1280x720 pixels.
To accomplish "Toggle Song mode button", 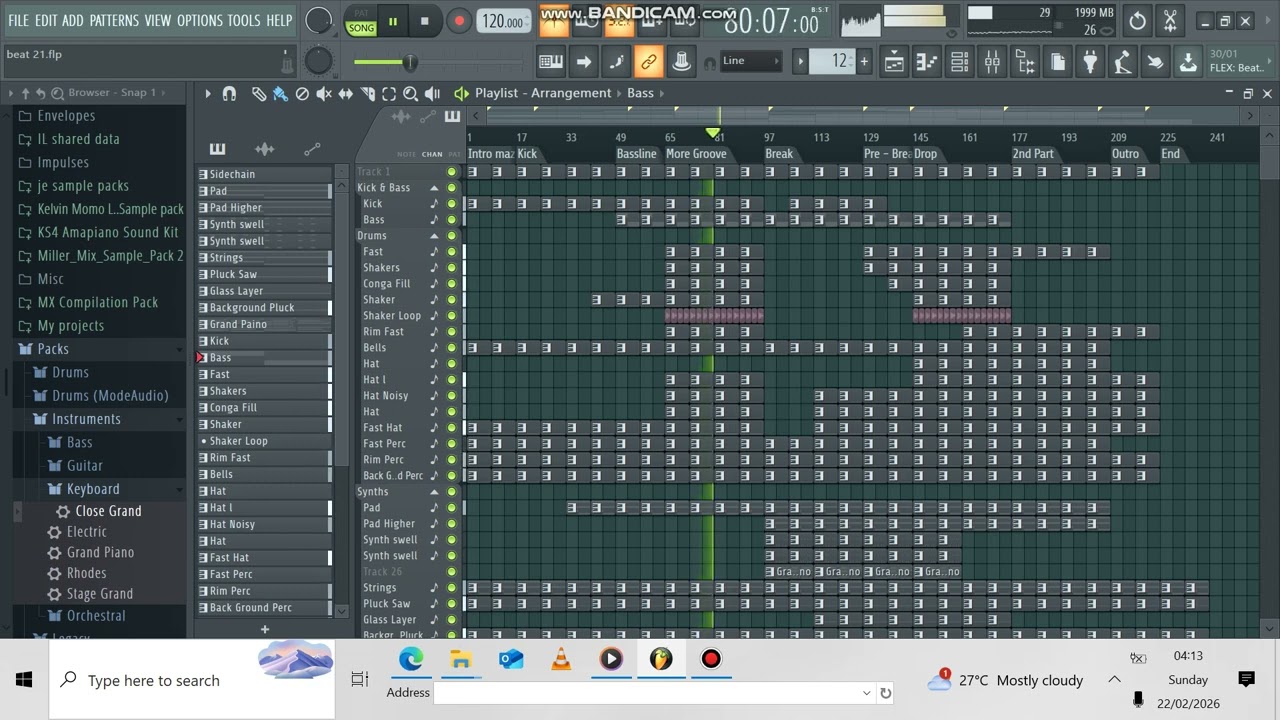I will [x=361, y=27].
